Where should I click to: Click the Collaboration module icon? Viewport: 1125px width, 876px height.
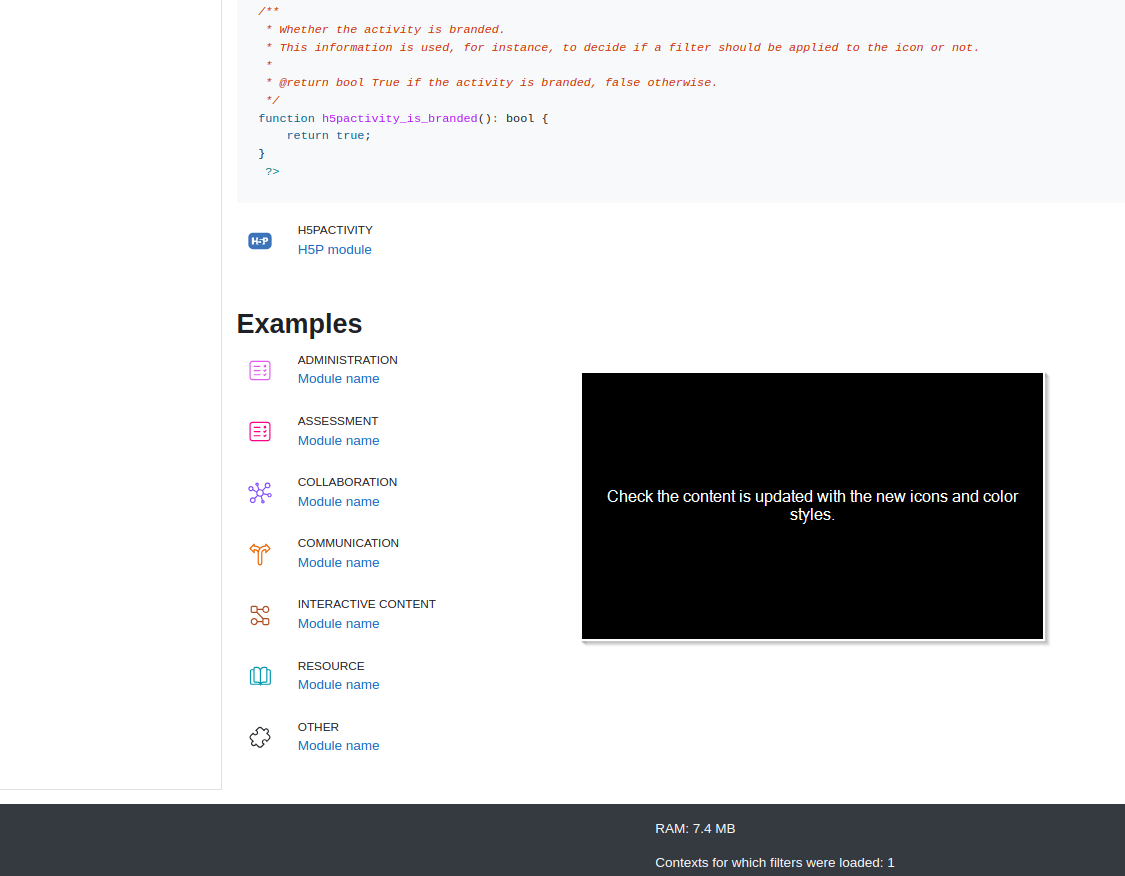click(260, 492)
